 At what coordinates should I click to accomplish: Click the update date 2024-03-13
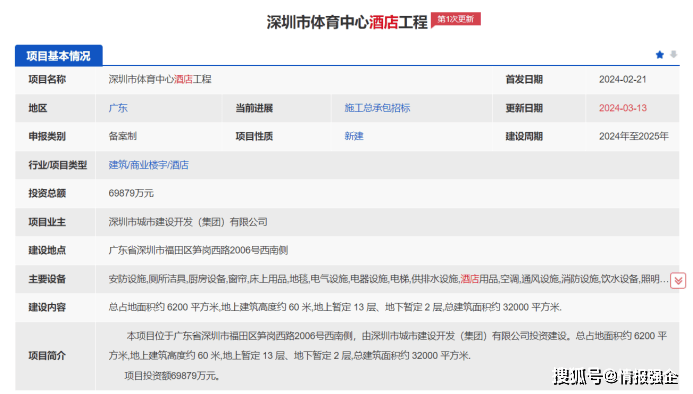[x=623, y=108]
